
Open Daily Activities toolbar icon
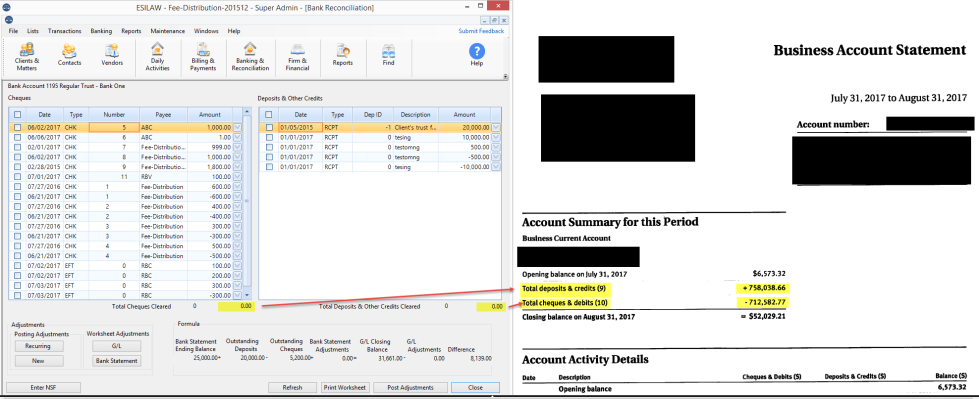click(x=157, y=56)
